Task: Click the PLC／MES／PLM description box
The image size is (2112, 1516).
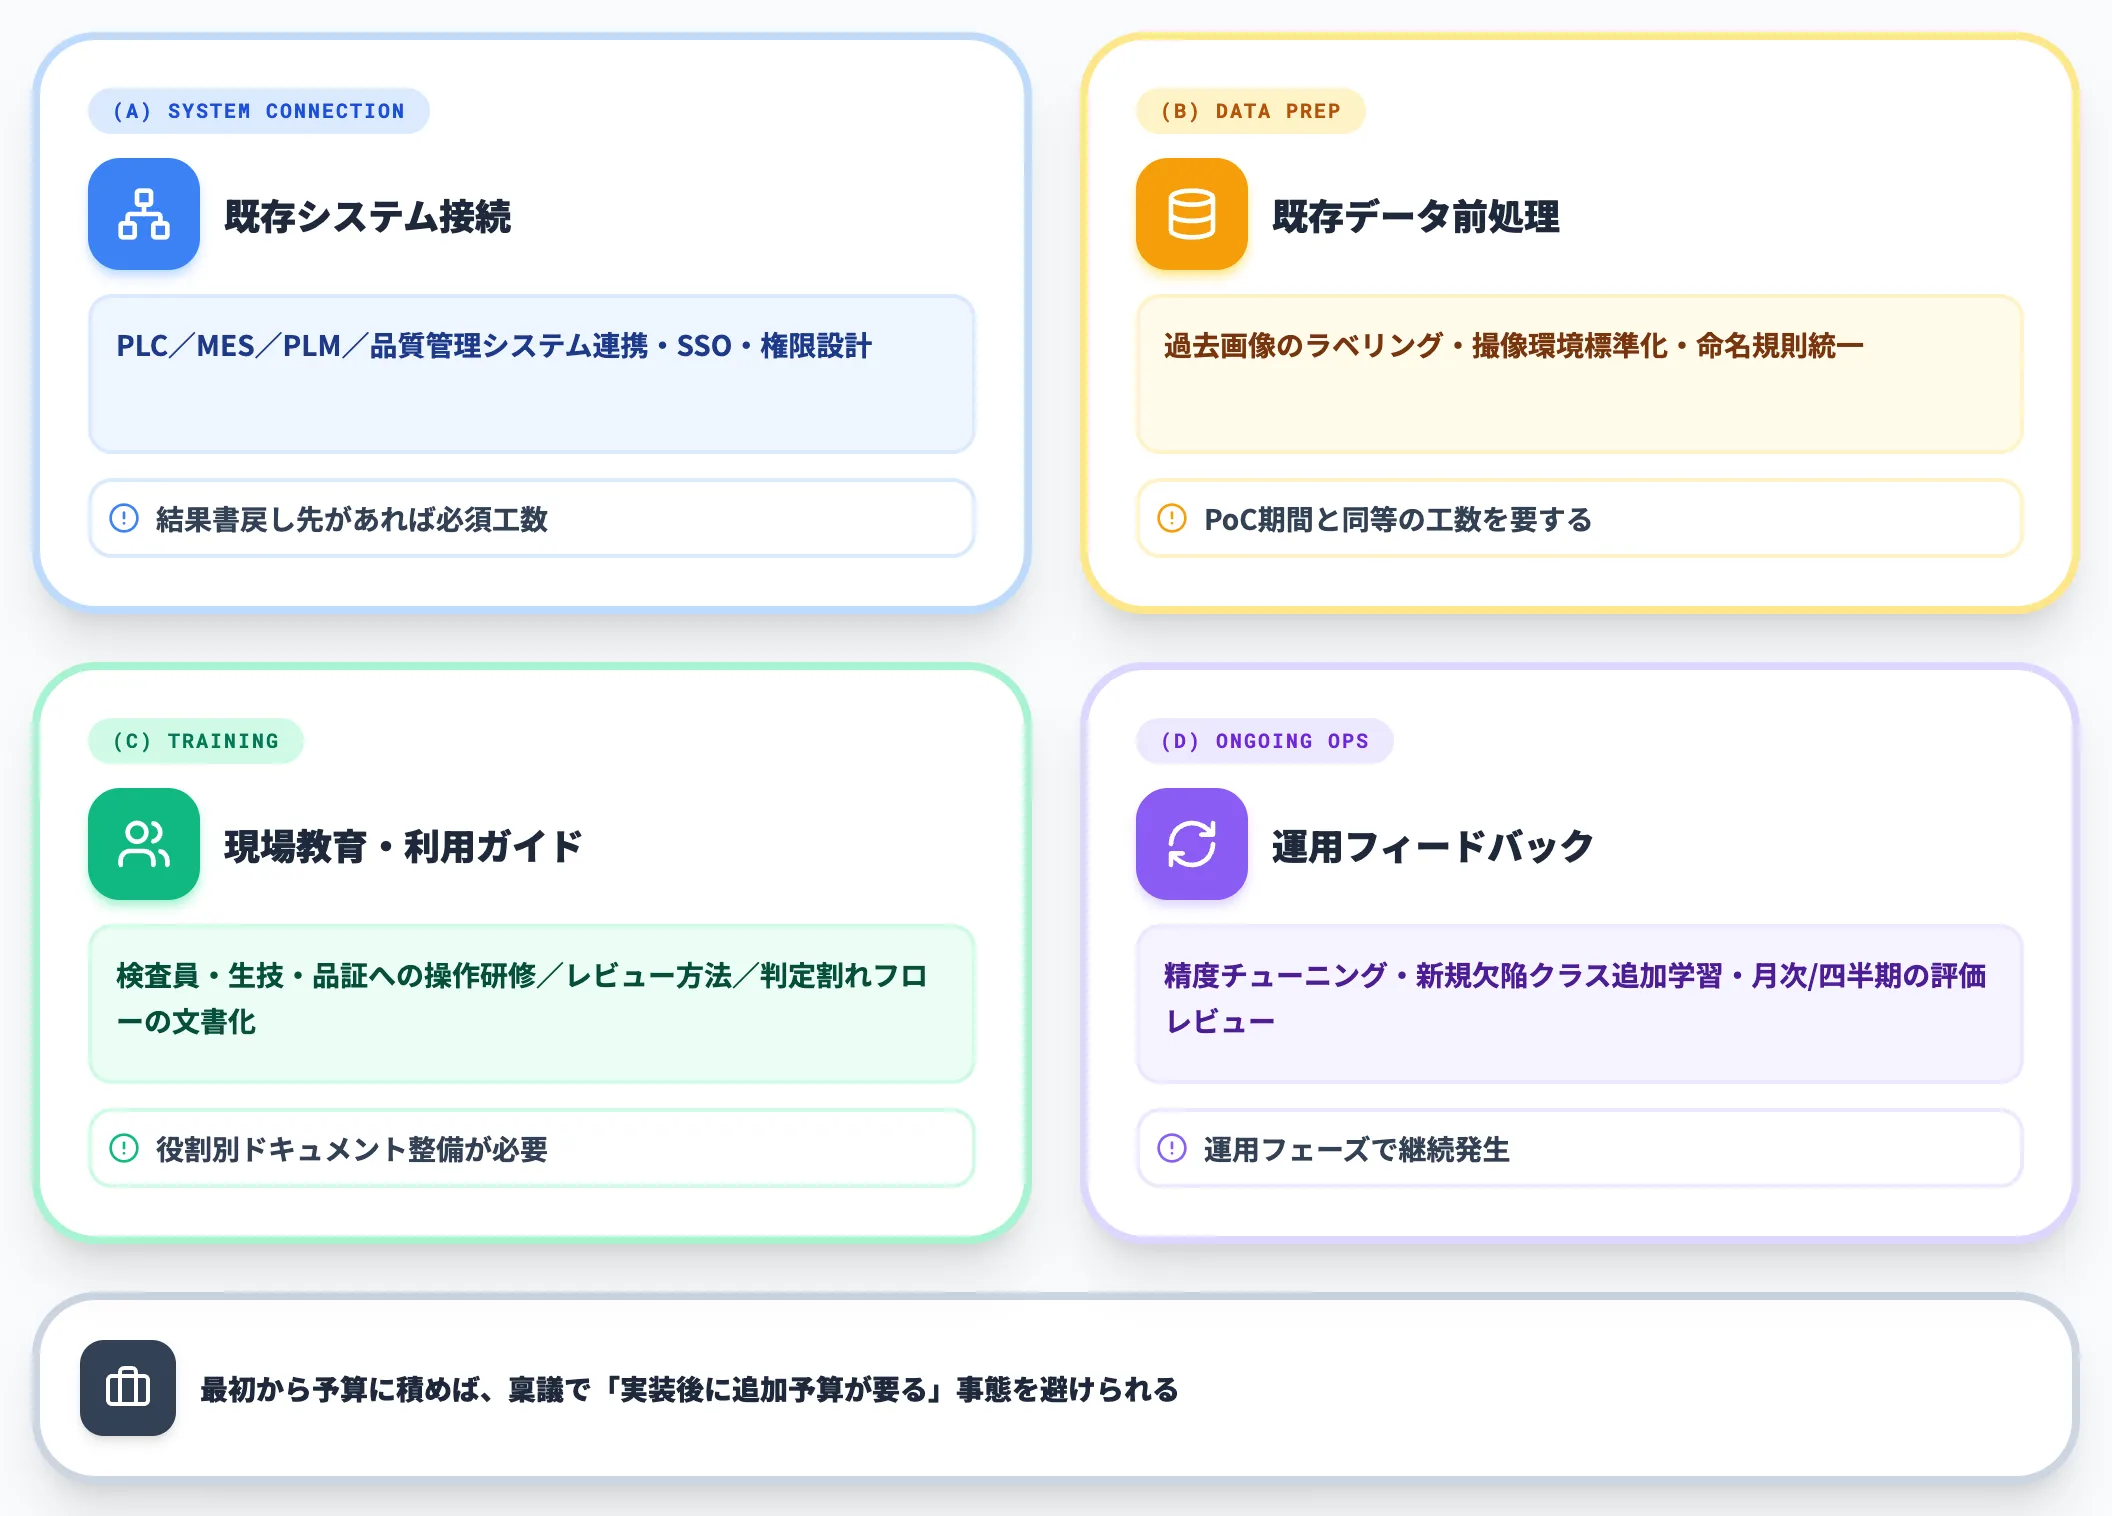Action: 532,374
